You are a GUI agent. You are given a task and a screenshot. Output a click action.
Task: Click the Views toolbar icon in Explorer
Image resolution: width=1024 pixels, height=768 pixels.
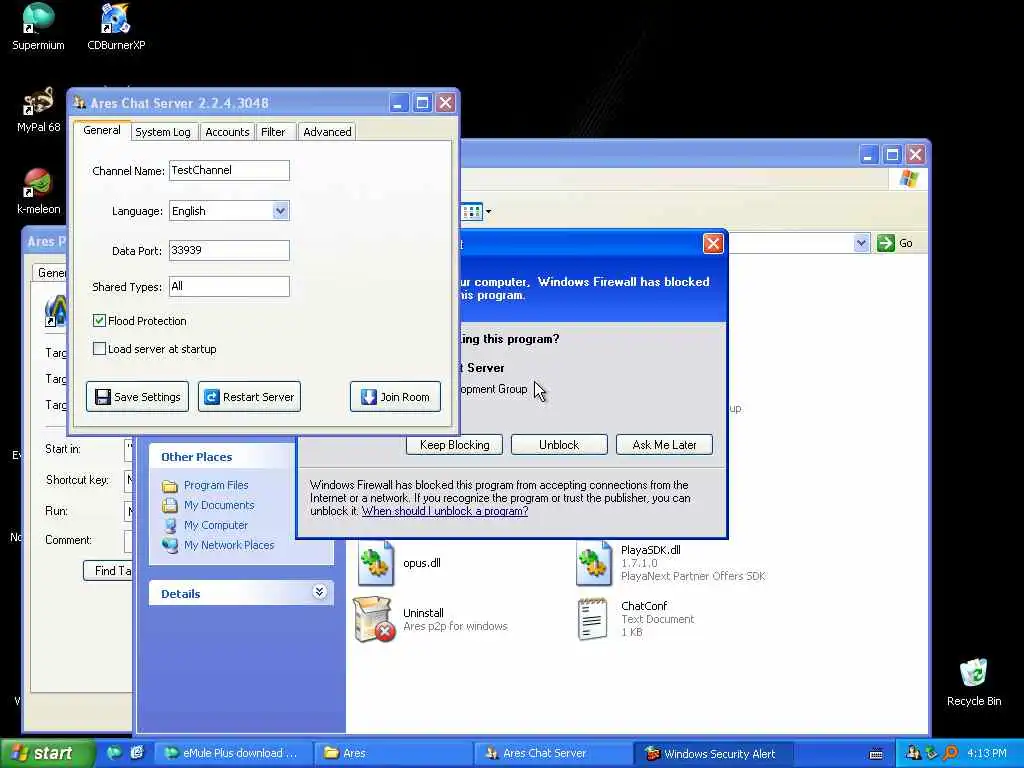click(x=472, y=211)
